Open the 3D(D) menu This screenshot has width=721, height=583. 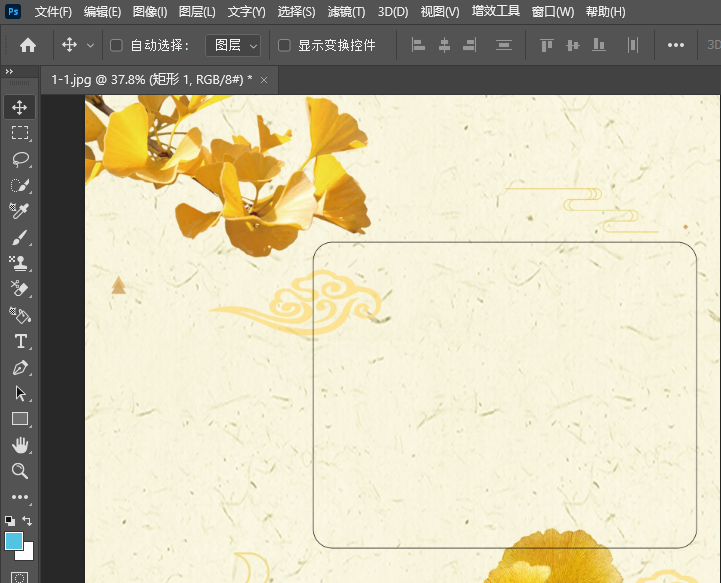393,11
